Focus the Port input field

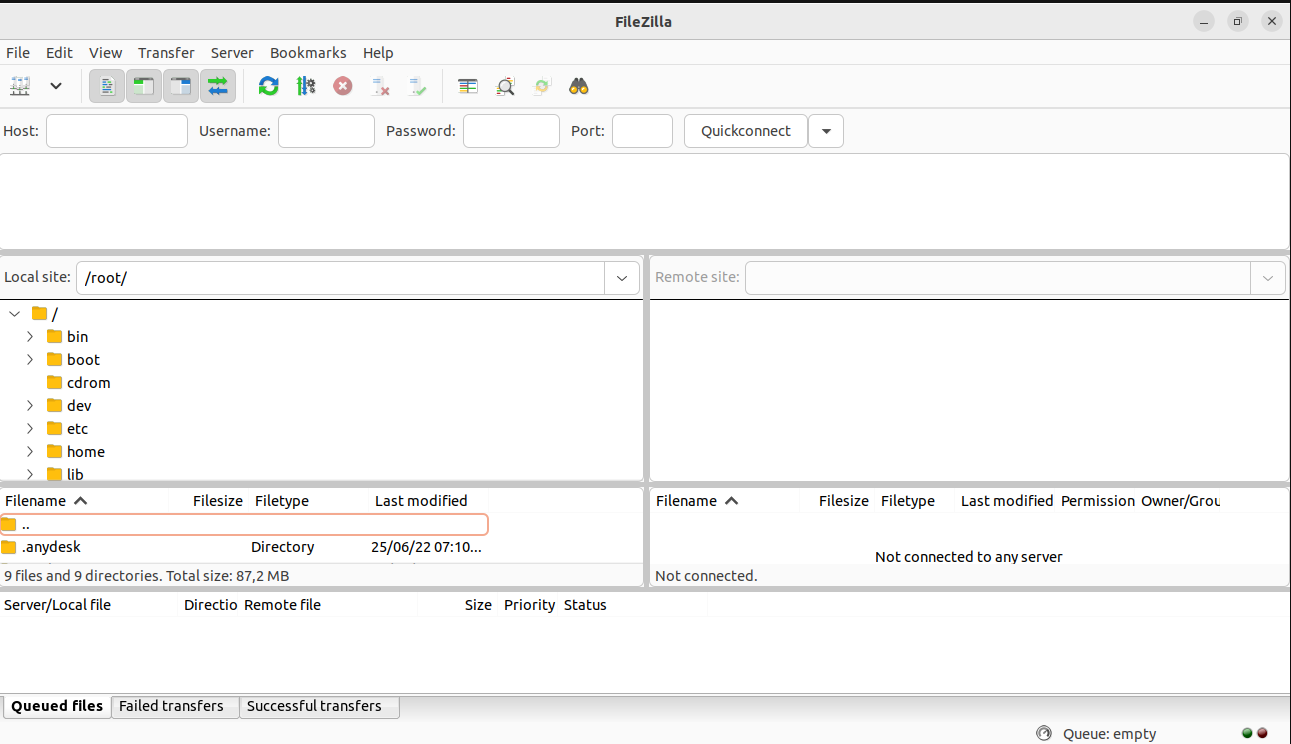pos(642,131)
